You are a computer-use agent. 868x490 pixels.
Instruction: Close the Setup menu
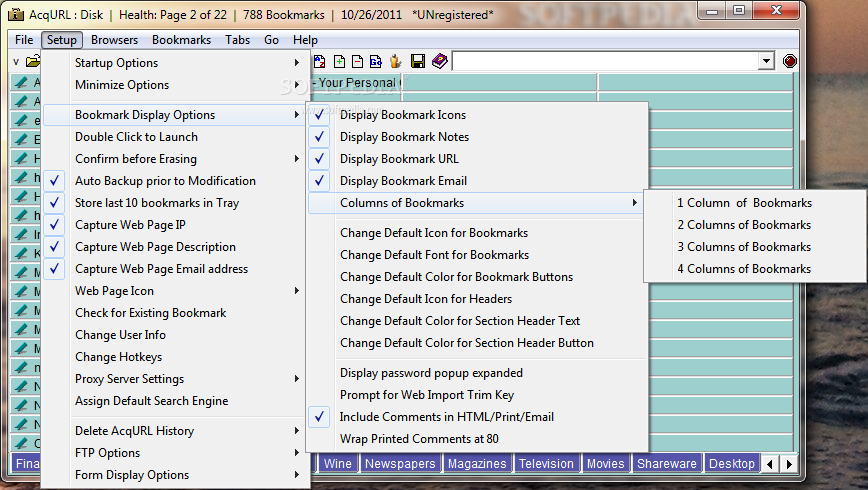click(x=61, y=40)
